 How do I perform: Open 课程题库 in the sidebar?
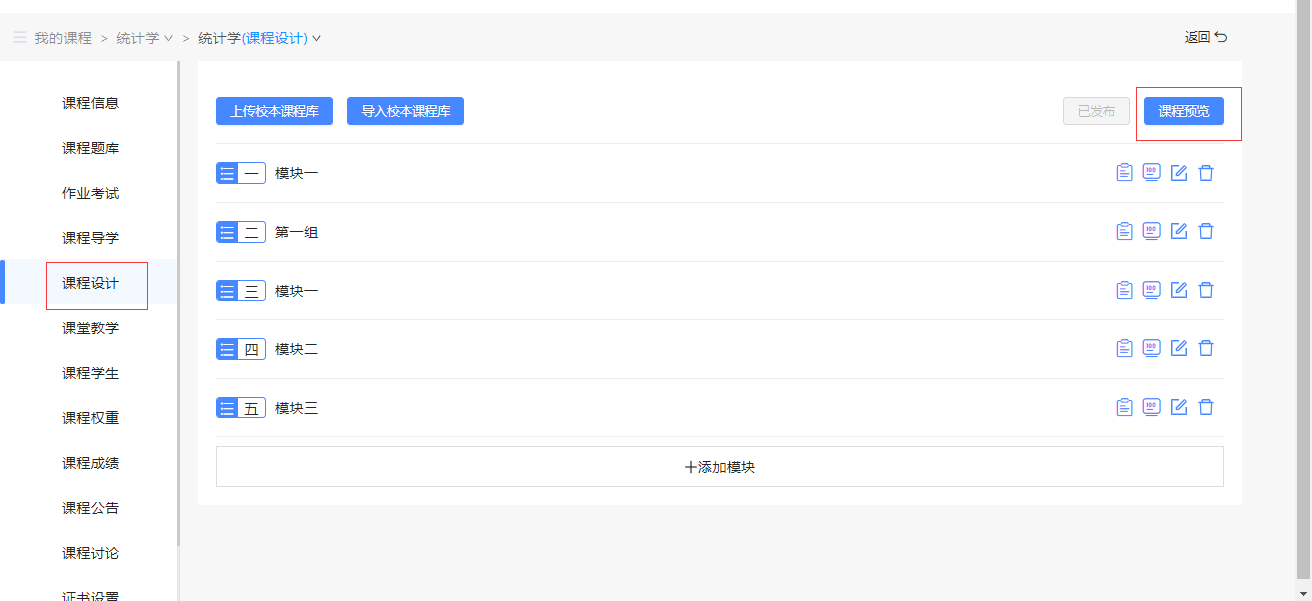coord(90,148)
